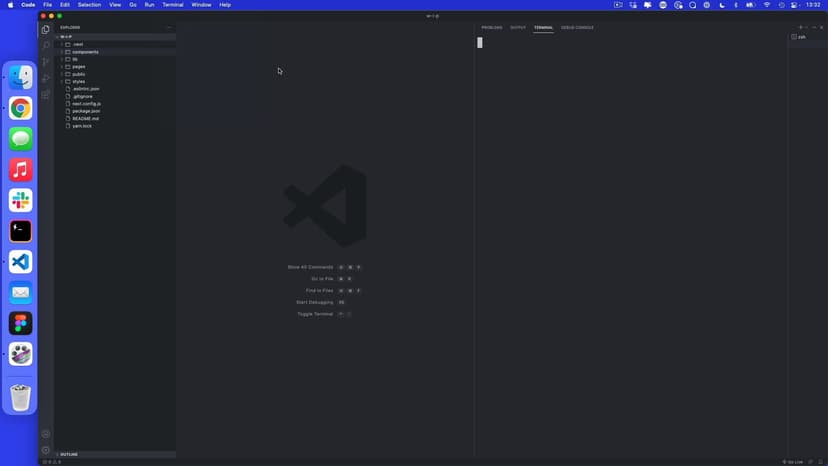Open the Source Control view
The width and height of the screenshot is (828, 466).
[x=46, y=62]
